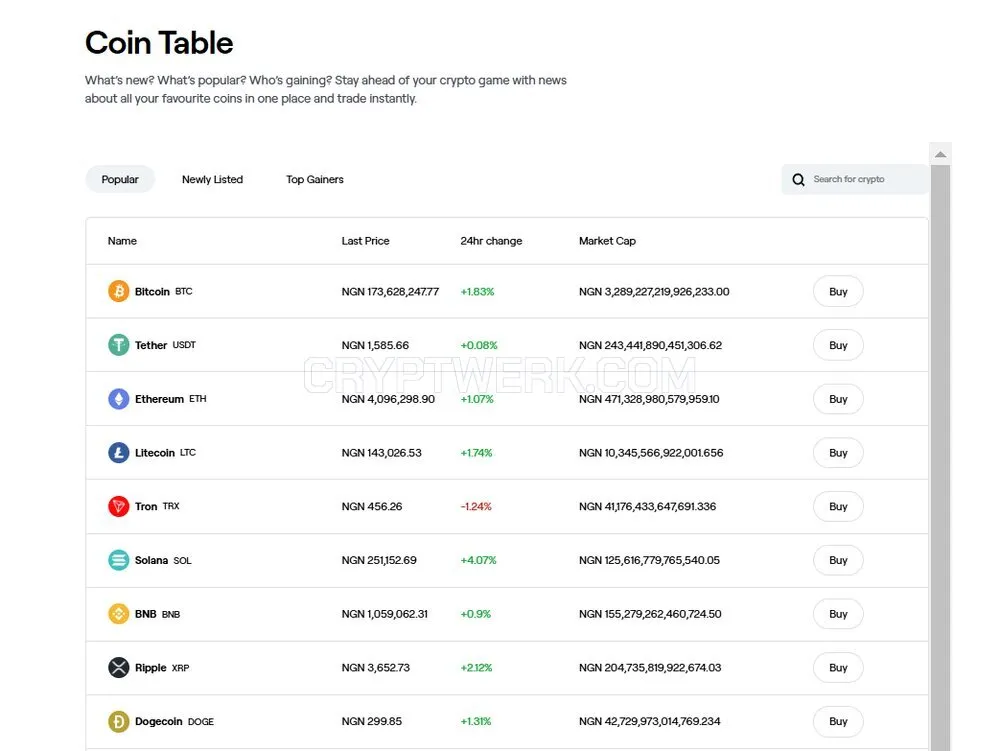Click the scrollbar up arrow
The width and height of the screenshot is (1000, 751).
pyautogui.click(x=940, y=154)
